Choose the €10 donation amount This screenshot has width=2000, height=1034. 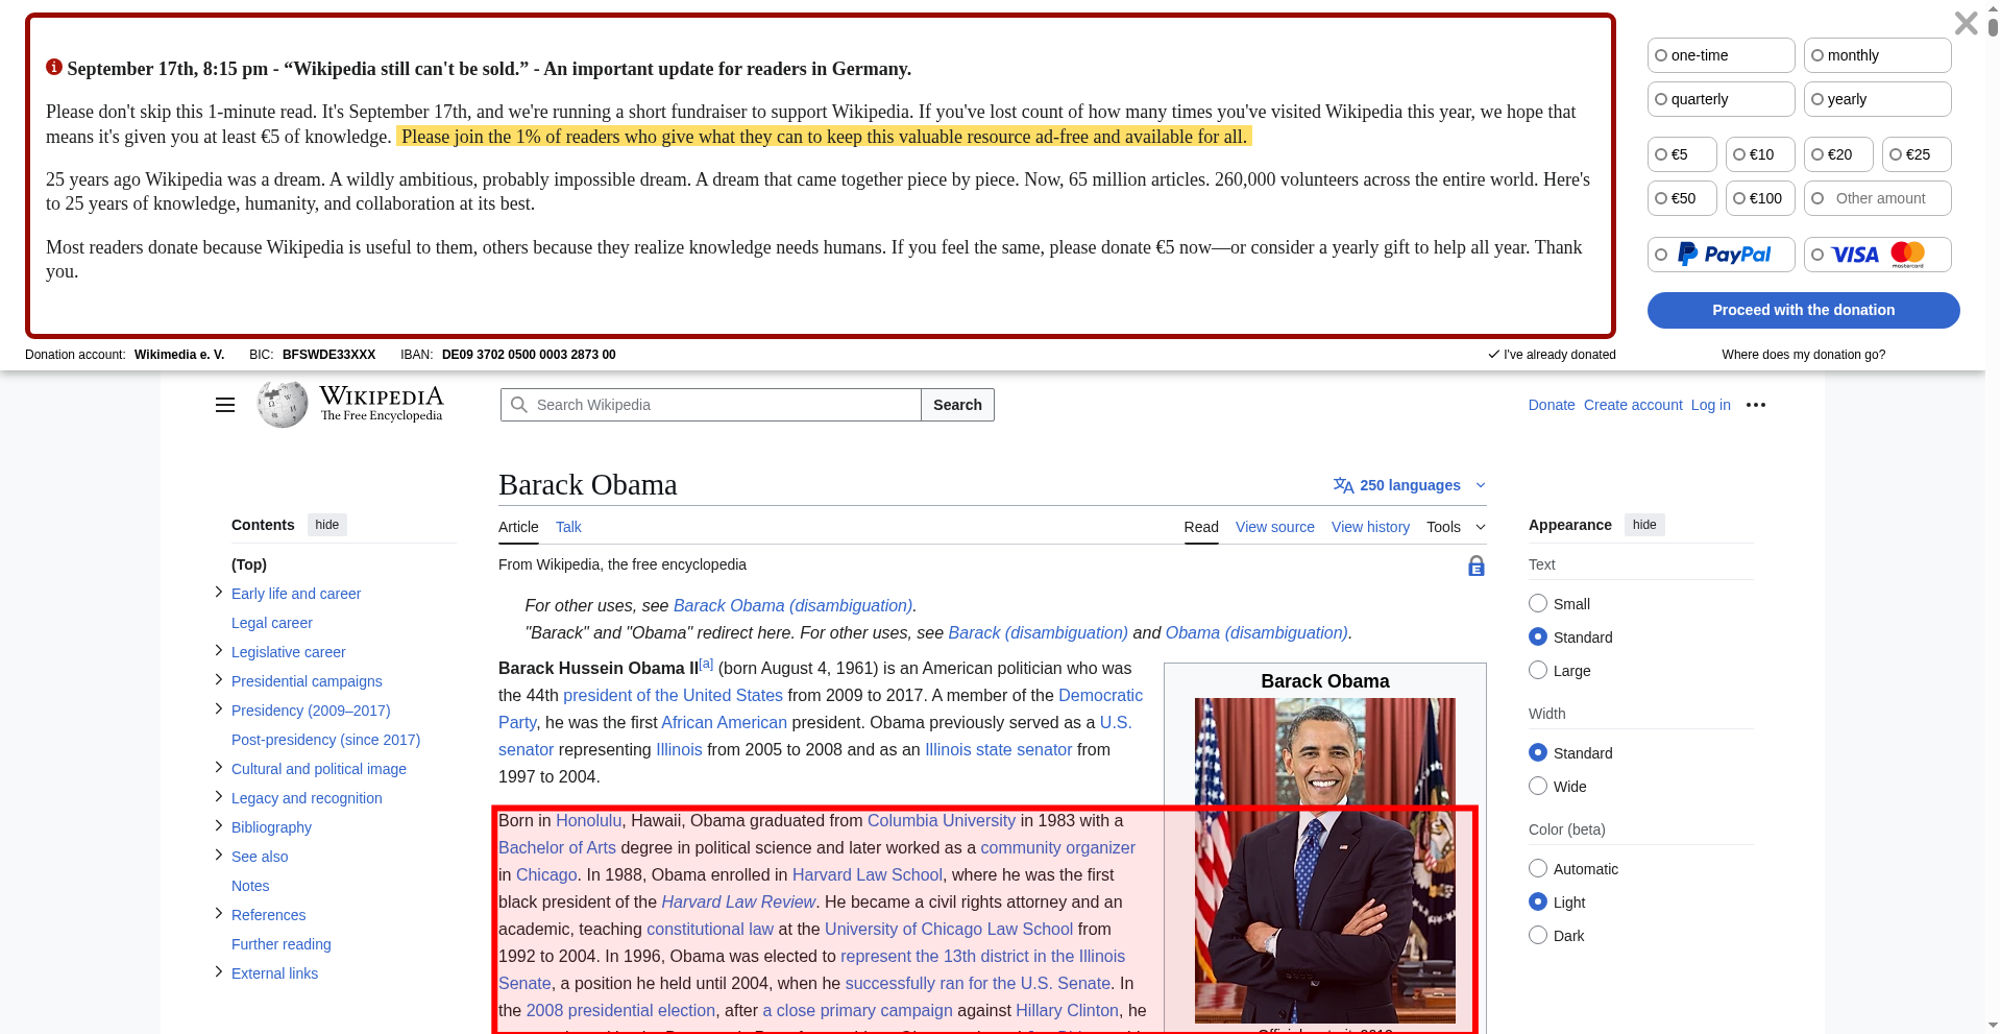1760,154
